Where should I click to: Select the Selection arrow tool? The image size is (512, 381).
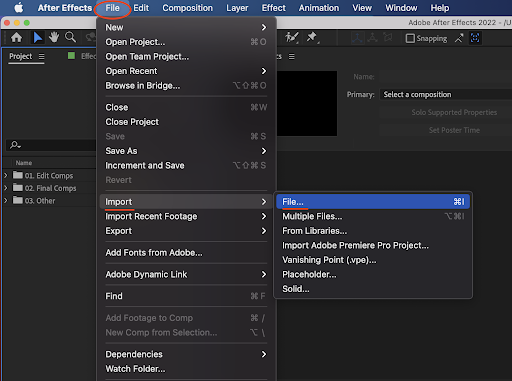38,38
